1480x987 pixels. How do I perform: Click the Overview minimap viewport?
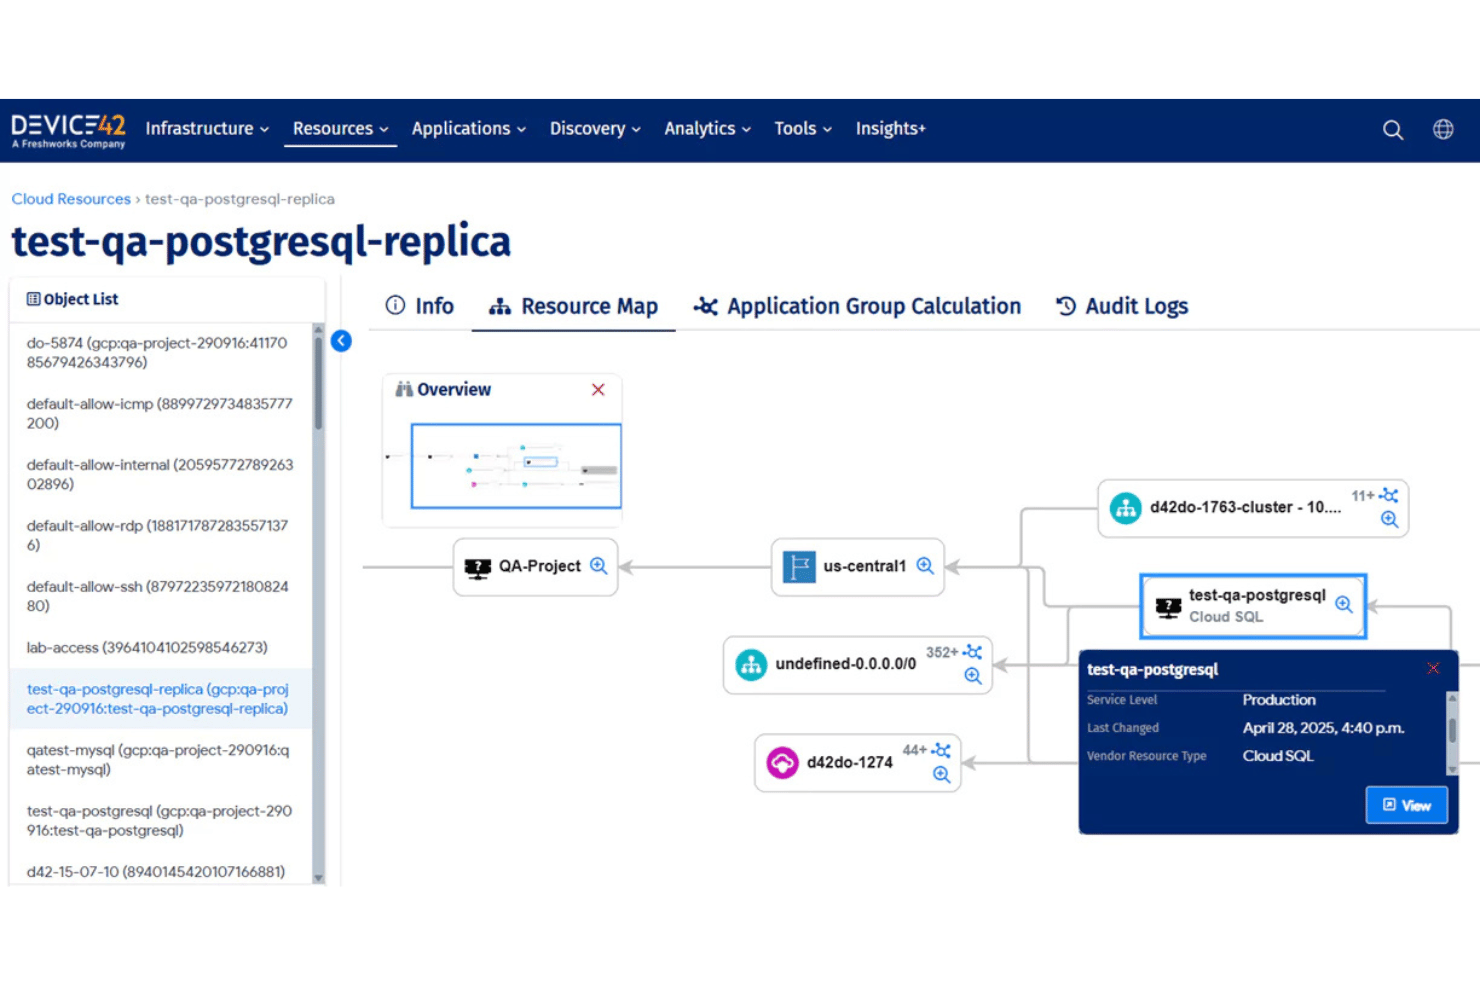coord(516,466)
